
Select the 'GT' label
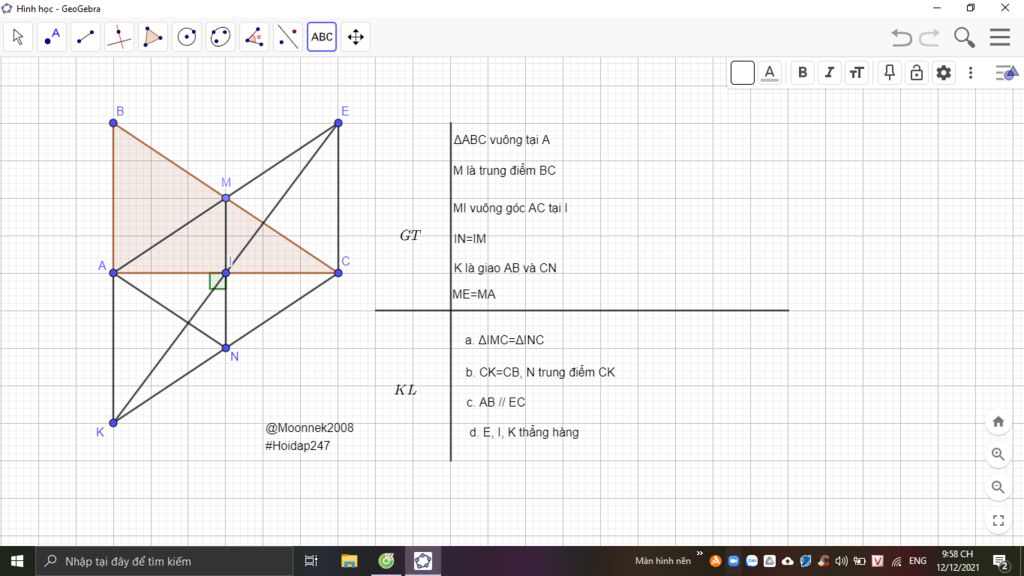pyautogui.click(x=410, y=235)
